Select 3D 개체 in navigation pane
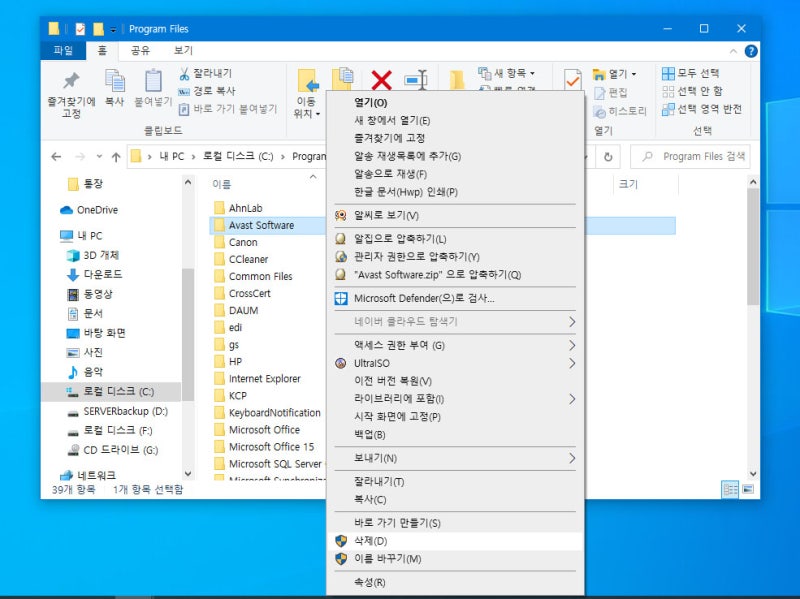 point(93,255)
